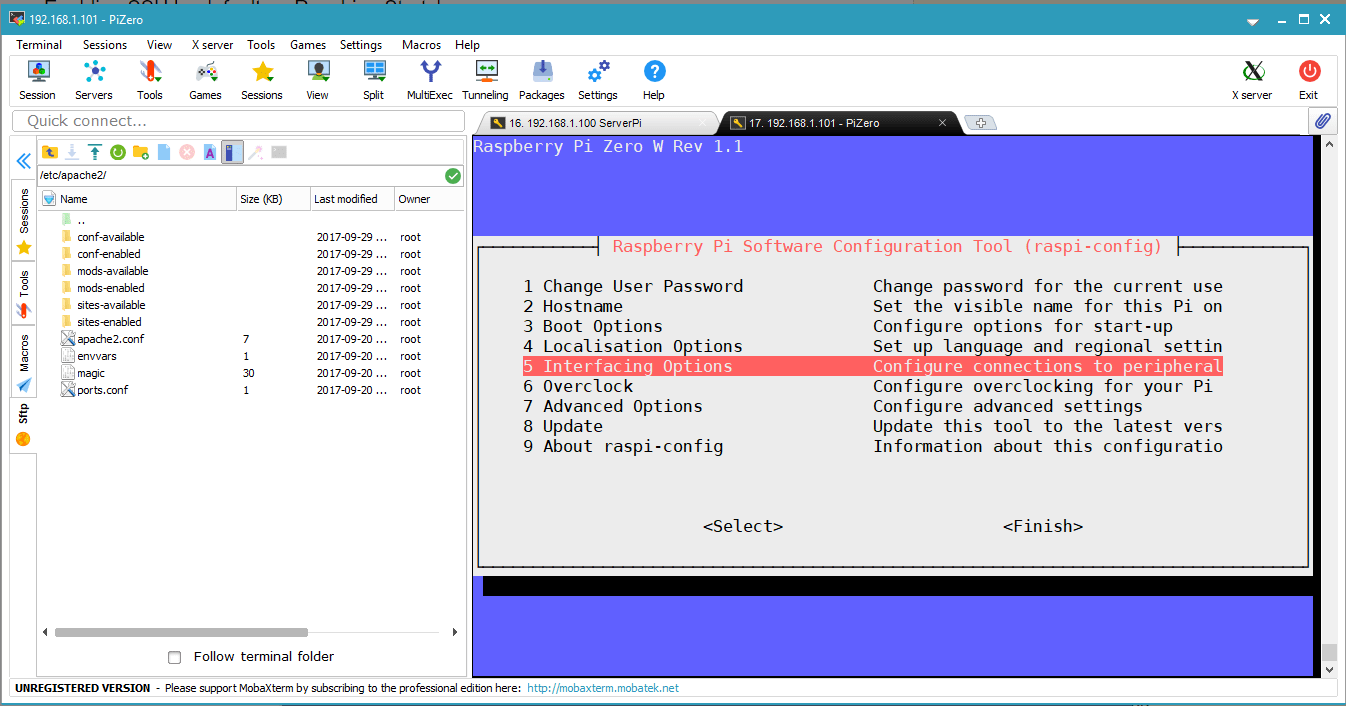The width and height of the screenshot is (1346, 706).
Task: Toggle display of hidden files in SFTP
Action: click(x=231, y=152)
